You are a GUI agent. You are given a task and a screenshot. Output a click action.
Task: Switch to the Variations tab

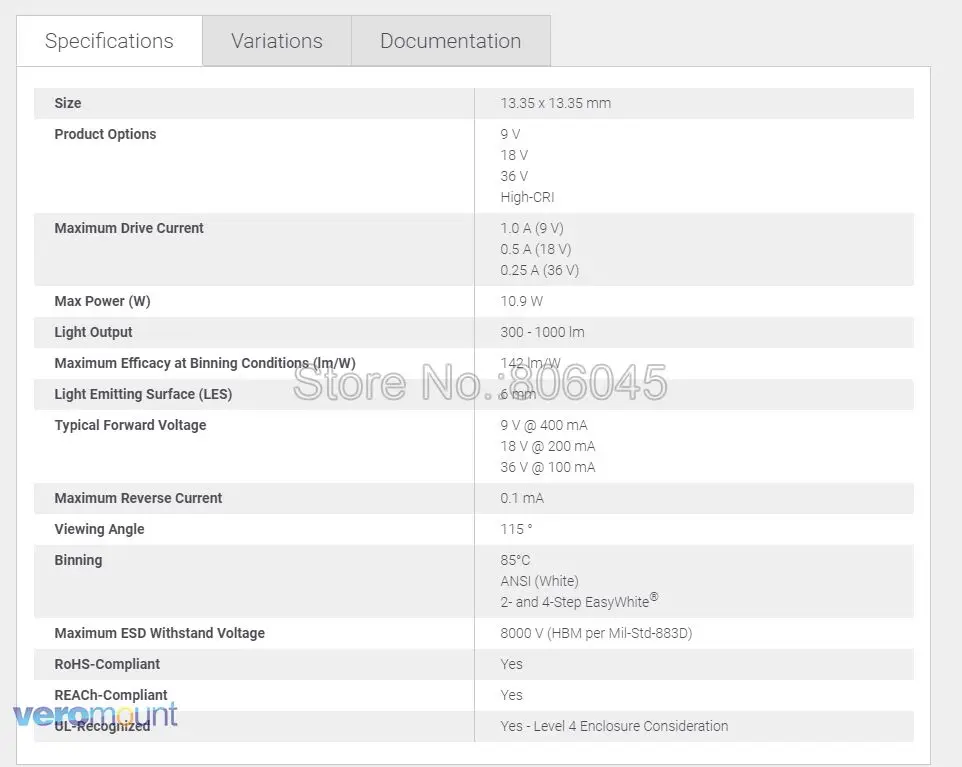pos(277,41)
